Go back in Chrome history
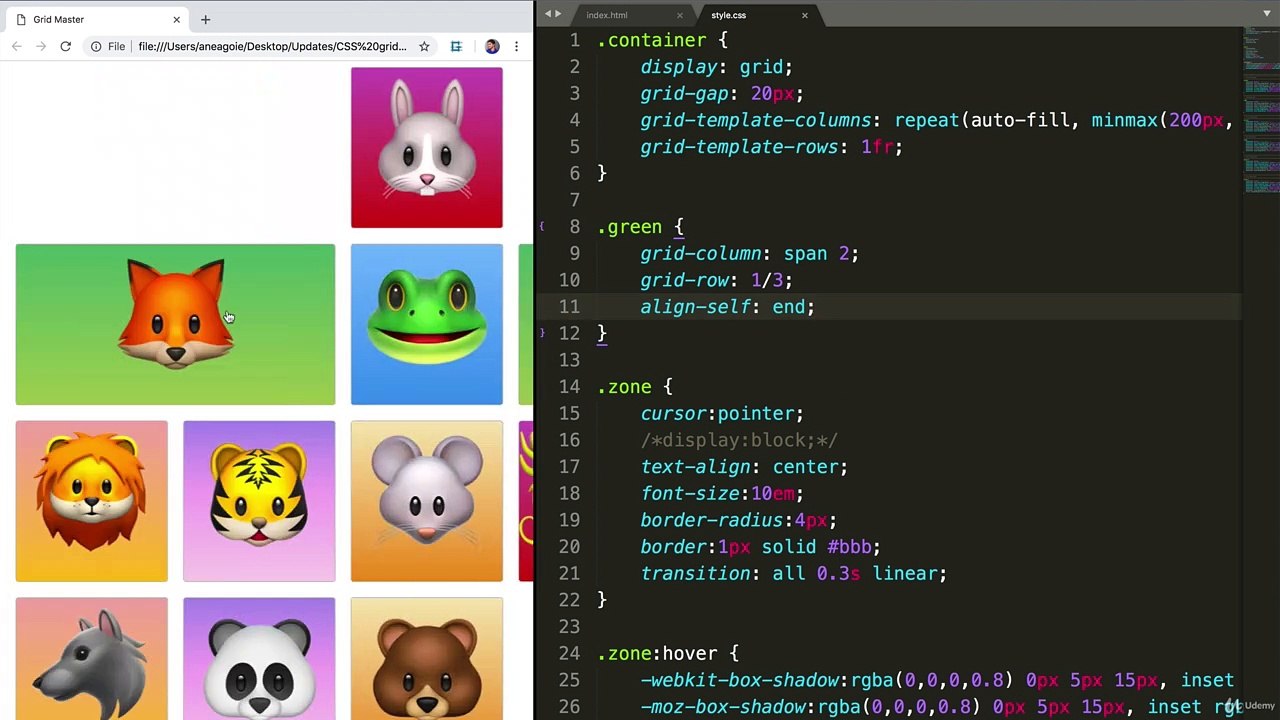1280x720 pixels. (17, 46)
